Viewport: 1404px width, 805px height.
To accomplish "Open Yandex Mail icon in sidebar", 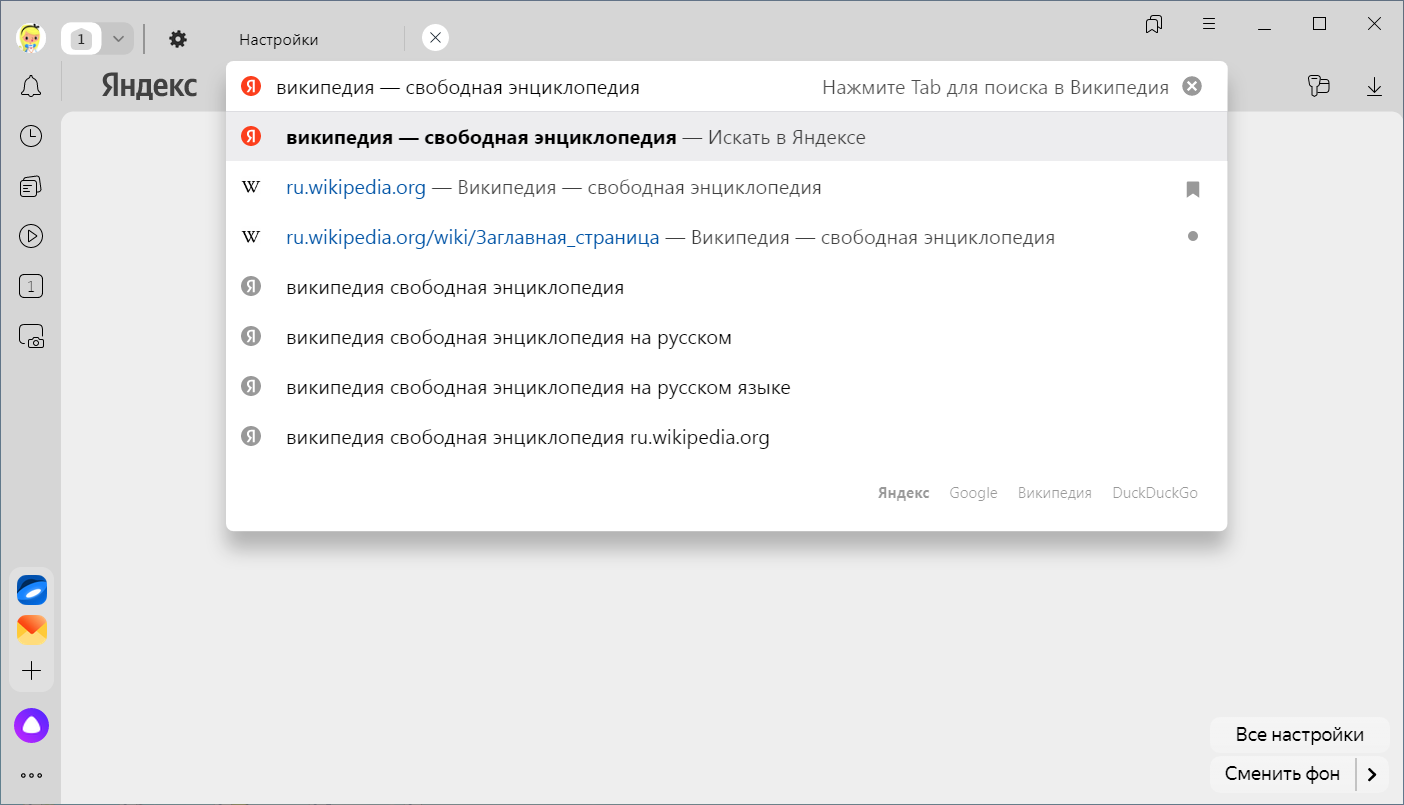I will point(32,630).
